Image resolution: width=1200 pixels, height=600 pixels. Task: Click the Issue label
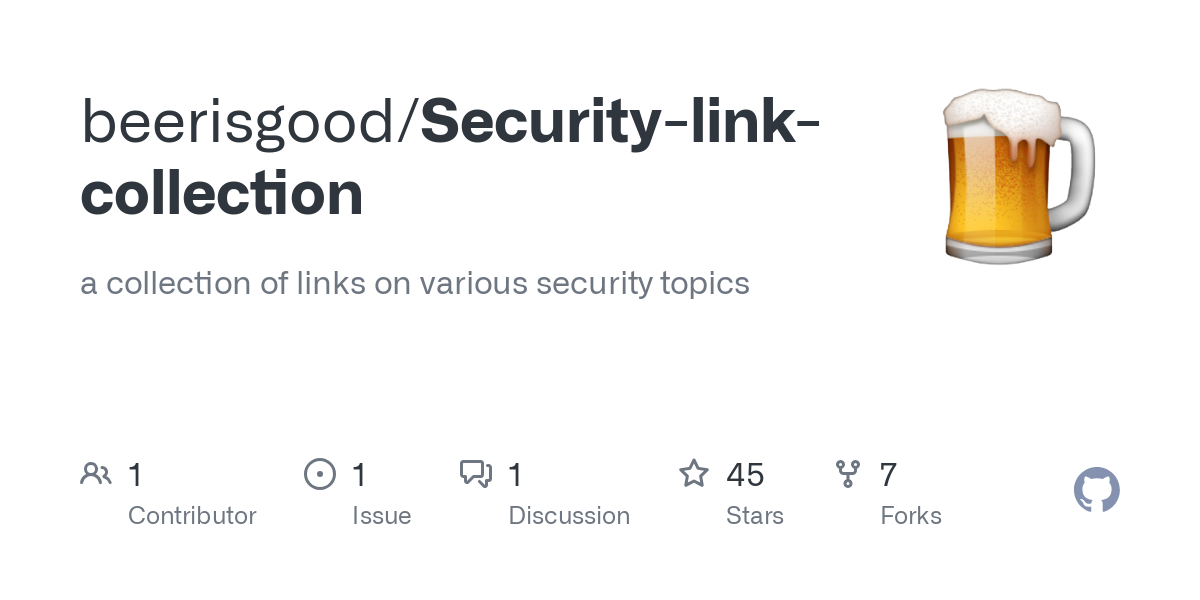(382, 516)
